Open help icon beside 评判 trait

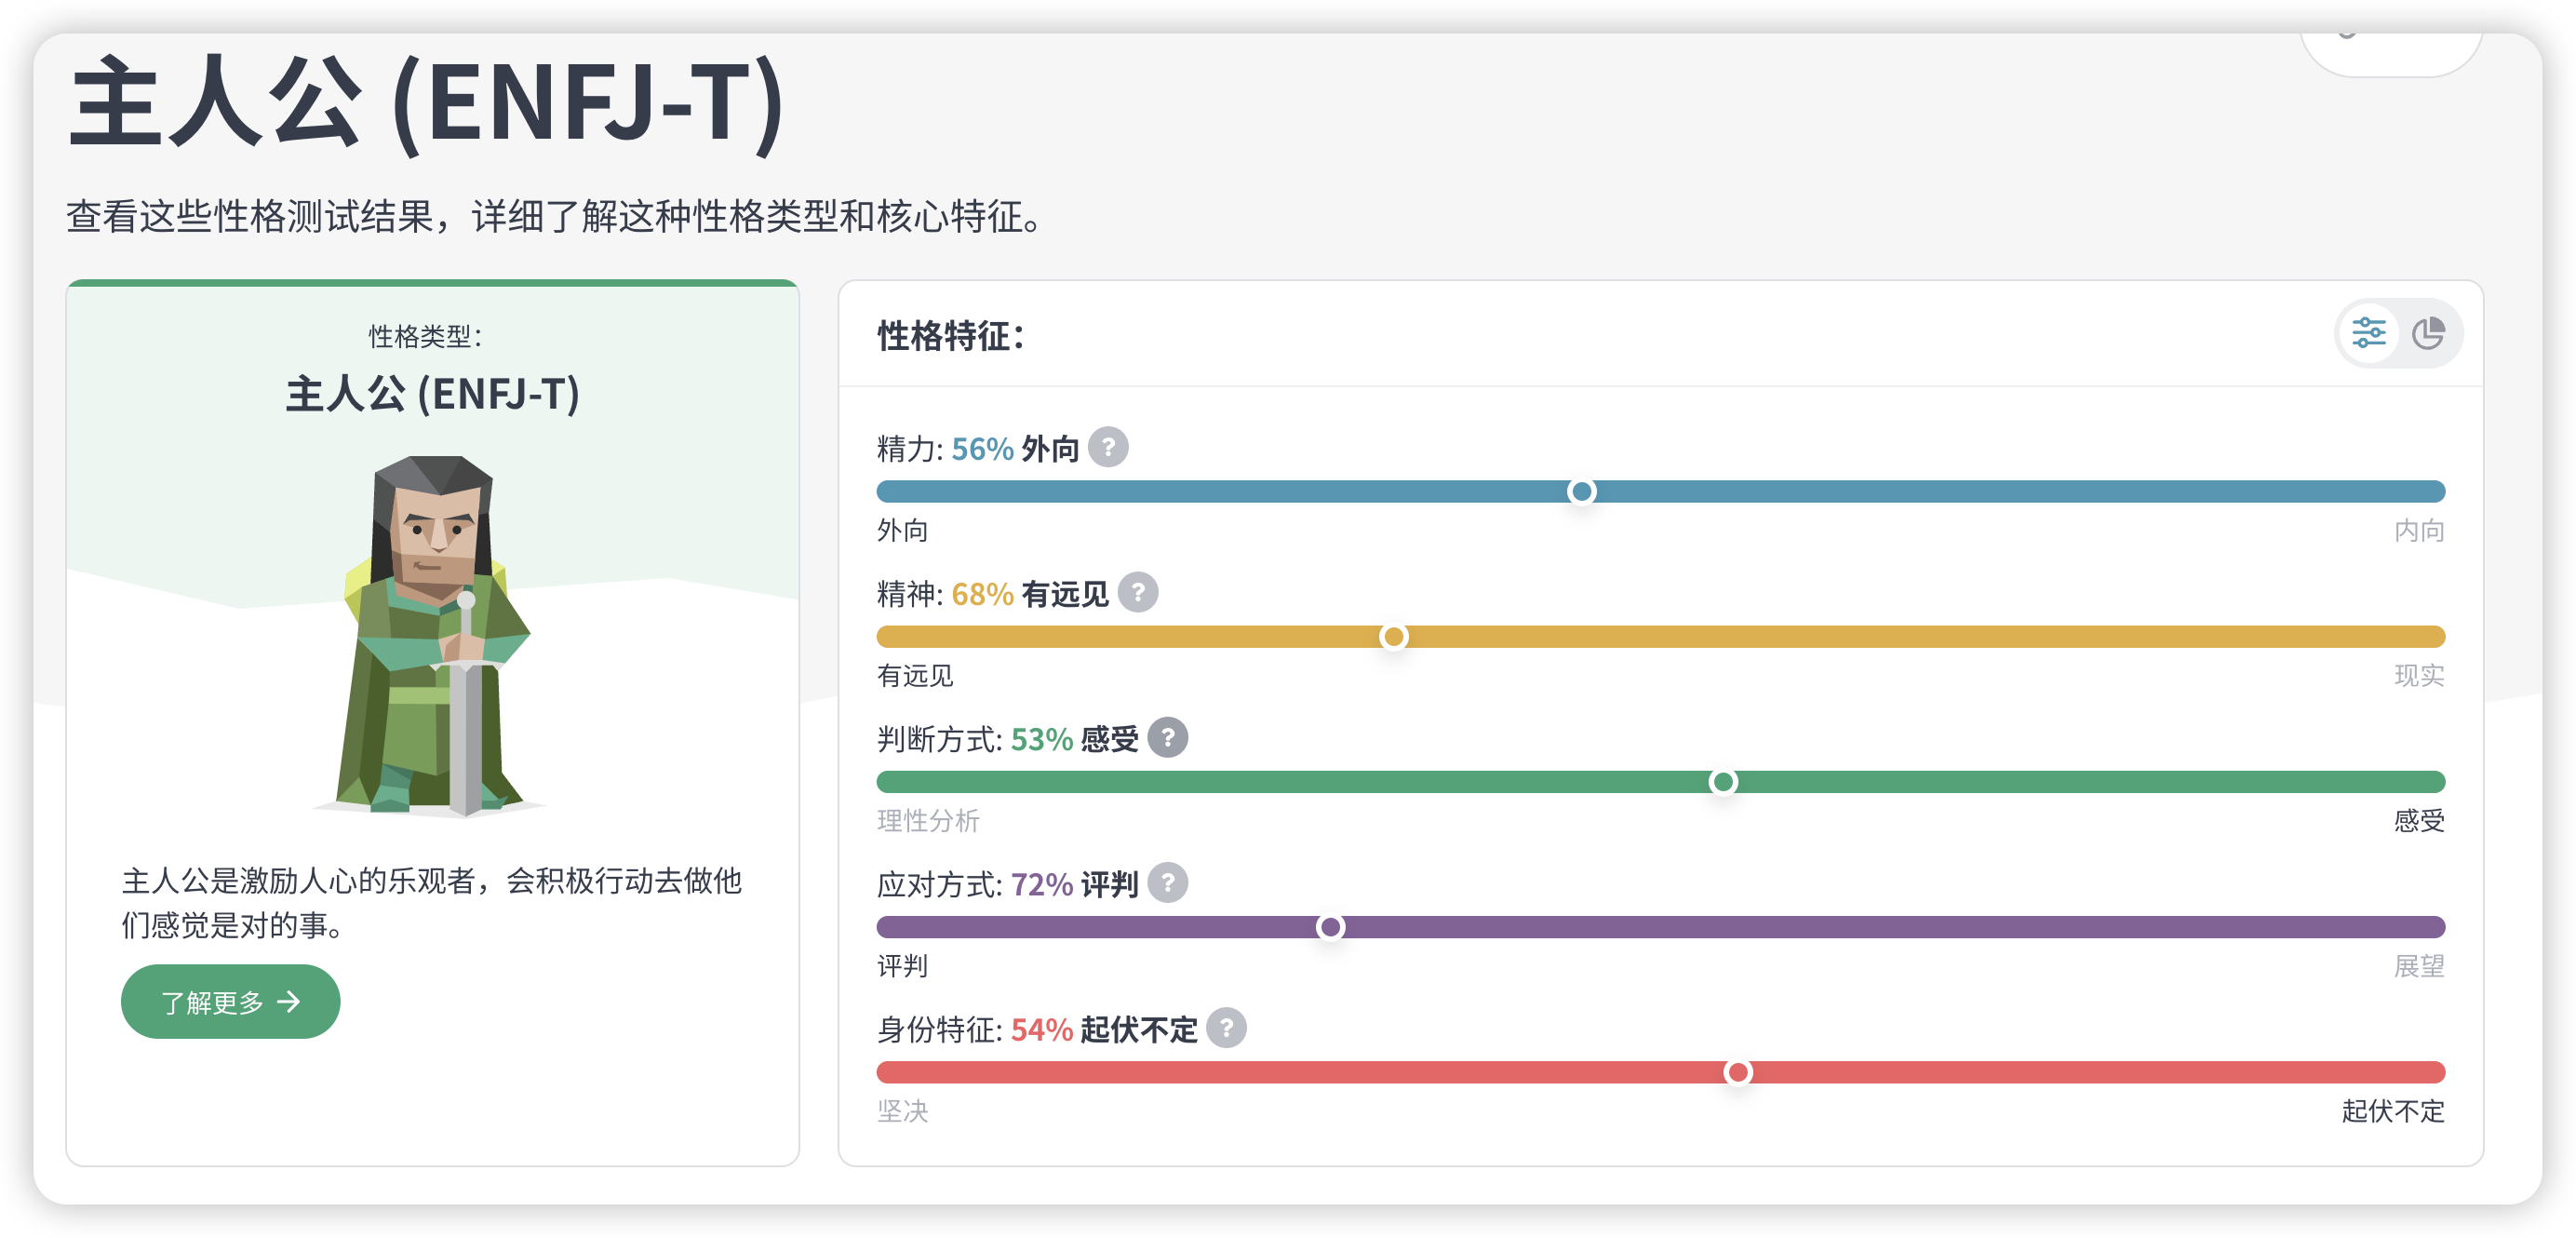pyautogui.click(x=1167, y=882)
